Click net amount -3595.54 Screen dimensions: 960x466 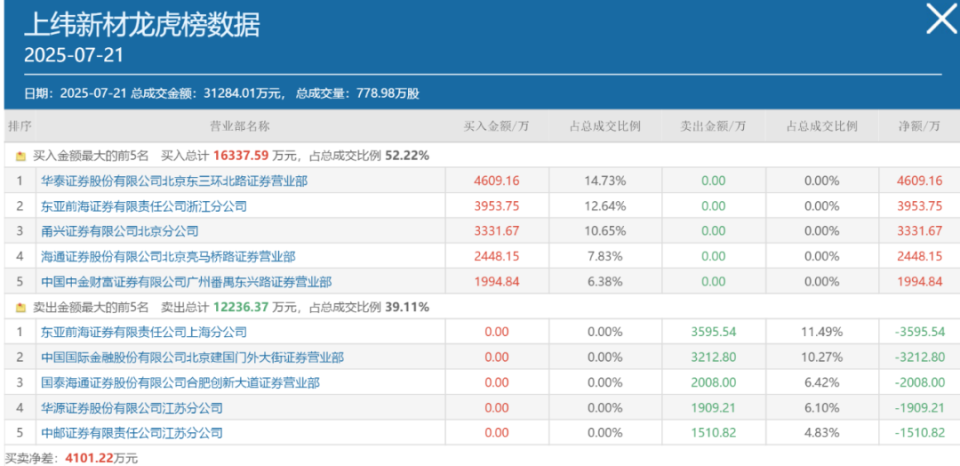(920, 333)
